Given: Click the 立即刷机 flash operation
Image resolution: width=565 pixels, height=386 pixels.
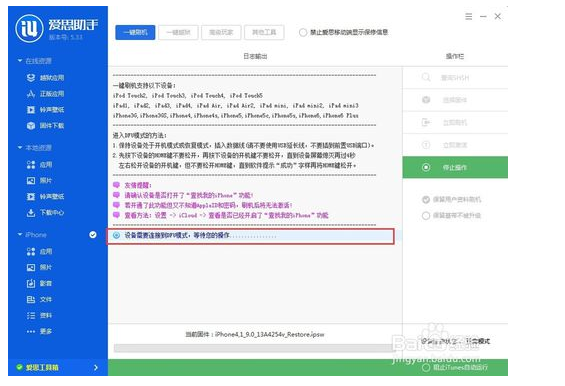Looking at the screenshot, I should (455, 123).
